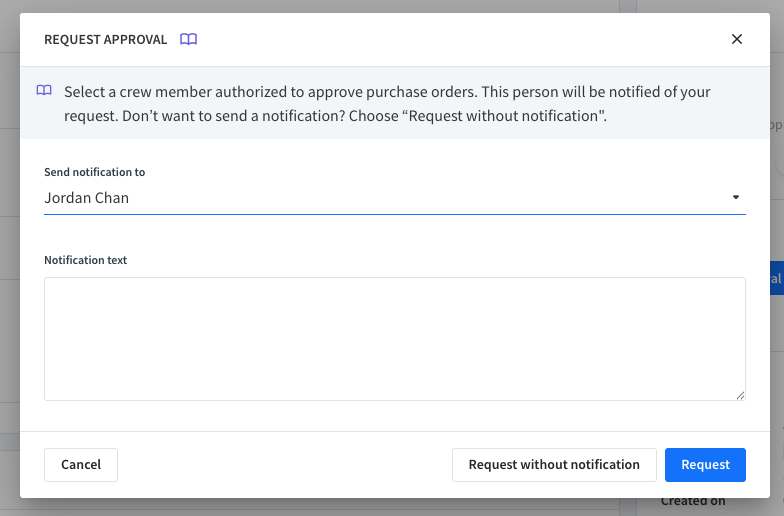Focus the Notification text box
Screen dimensions: 784x516
[x=394, y=338]
